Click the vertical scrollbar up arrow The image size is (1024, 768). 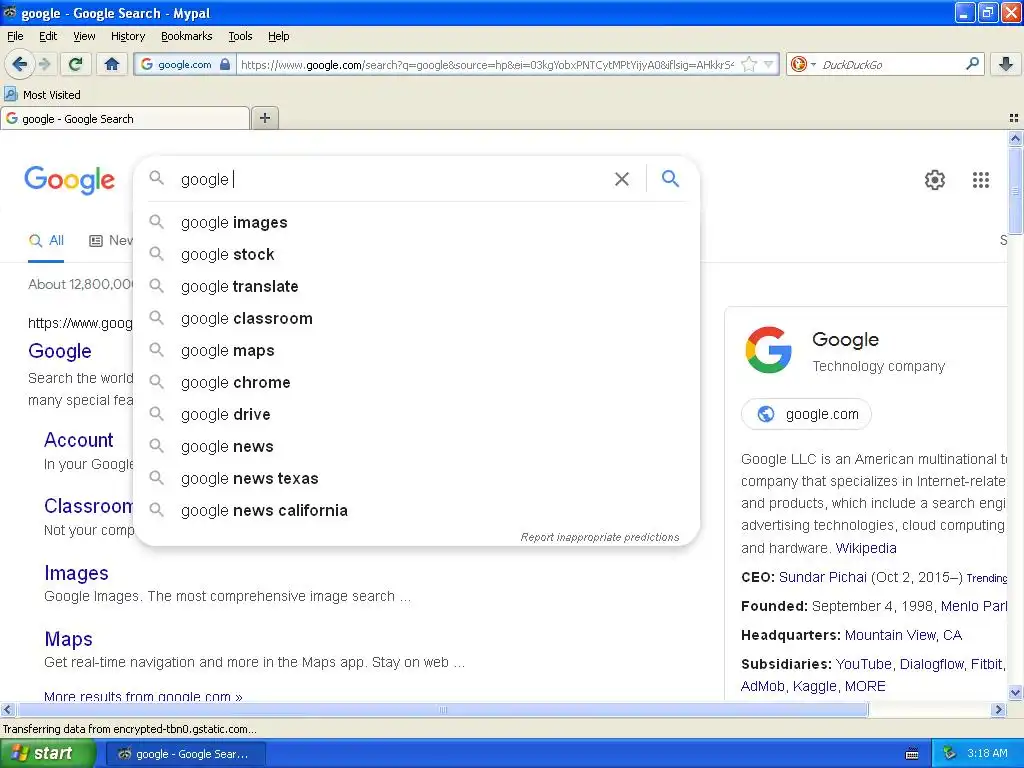tap(1015, 138)
